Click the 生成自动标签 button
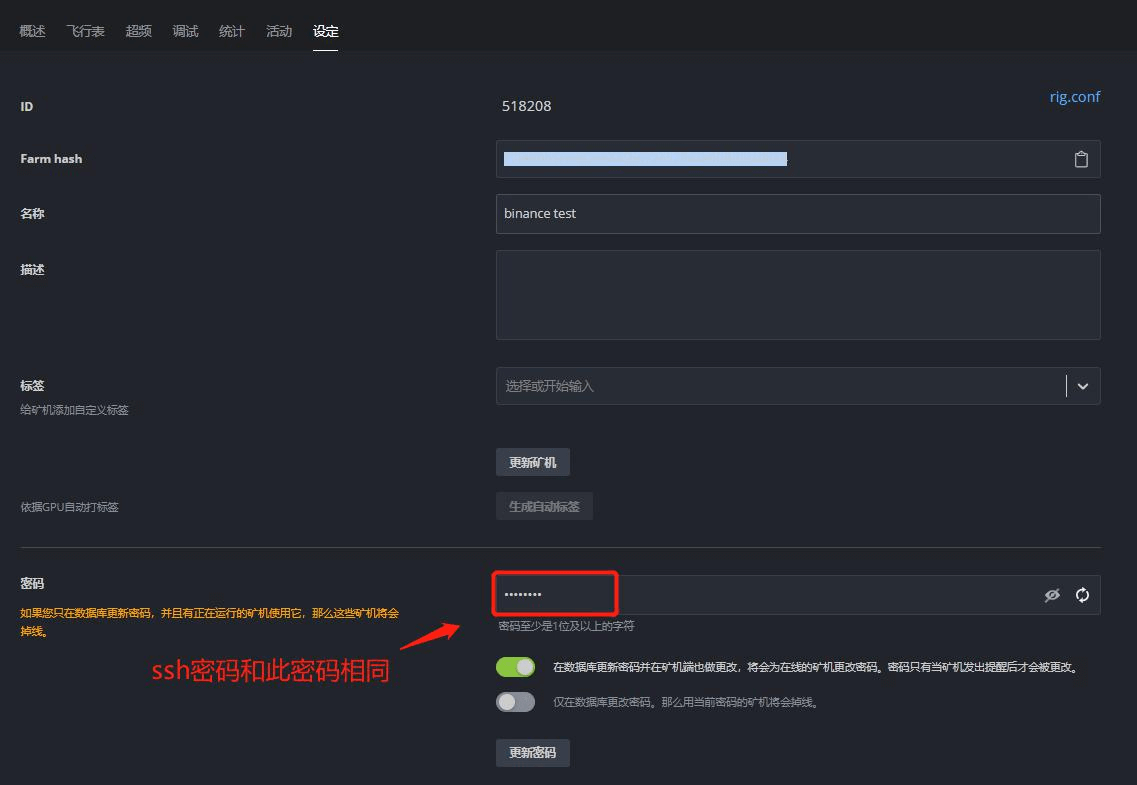Screen dimensions: 1137x785 pyautogui.click(x=544, y=506)
